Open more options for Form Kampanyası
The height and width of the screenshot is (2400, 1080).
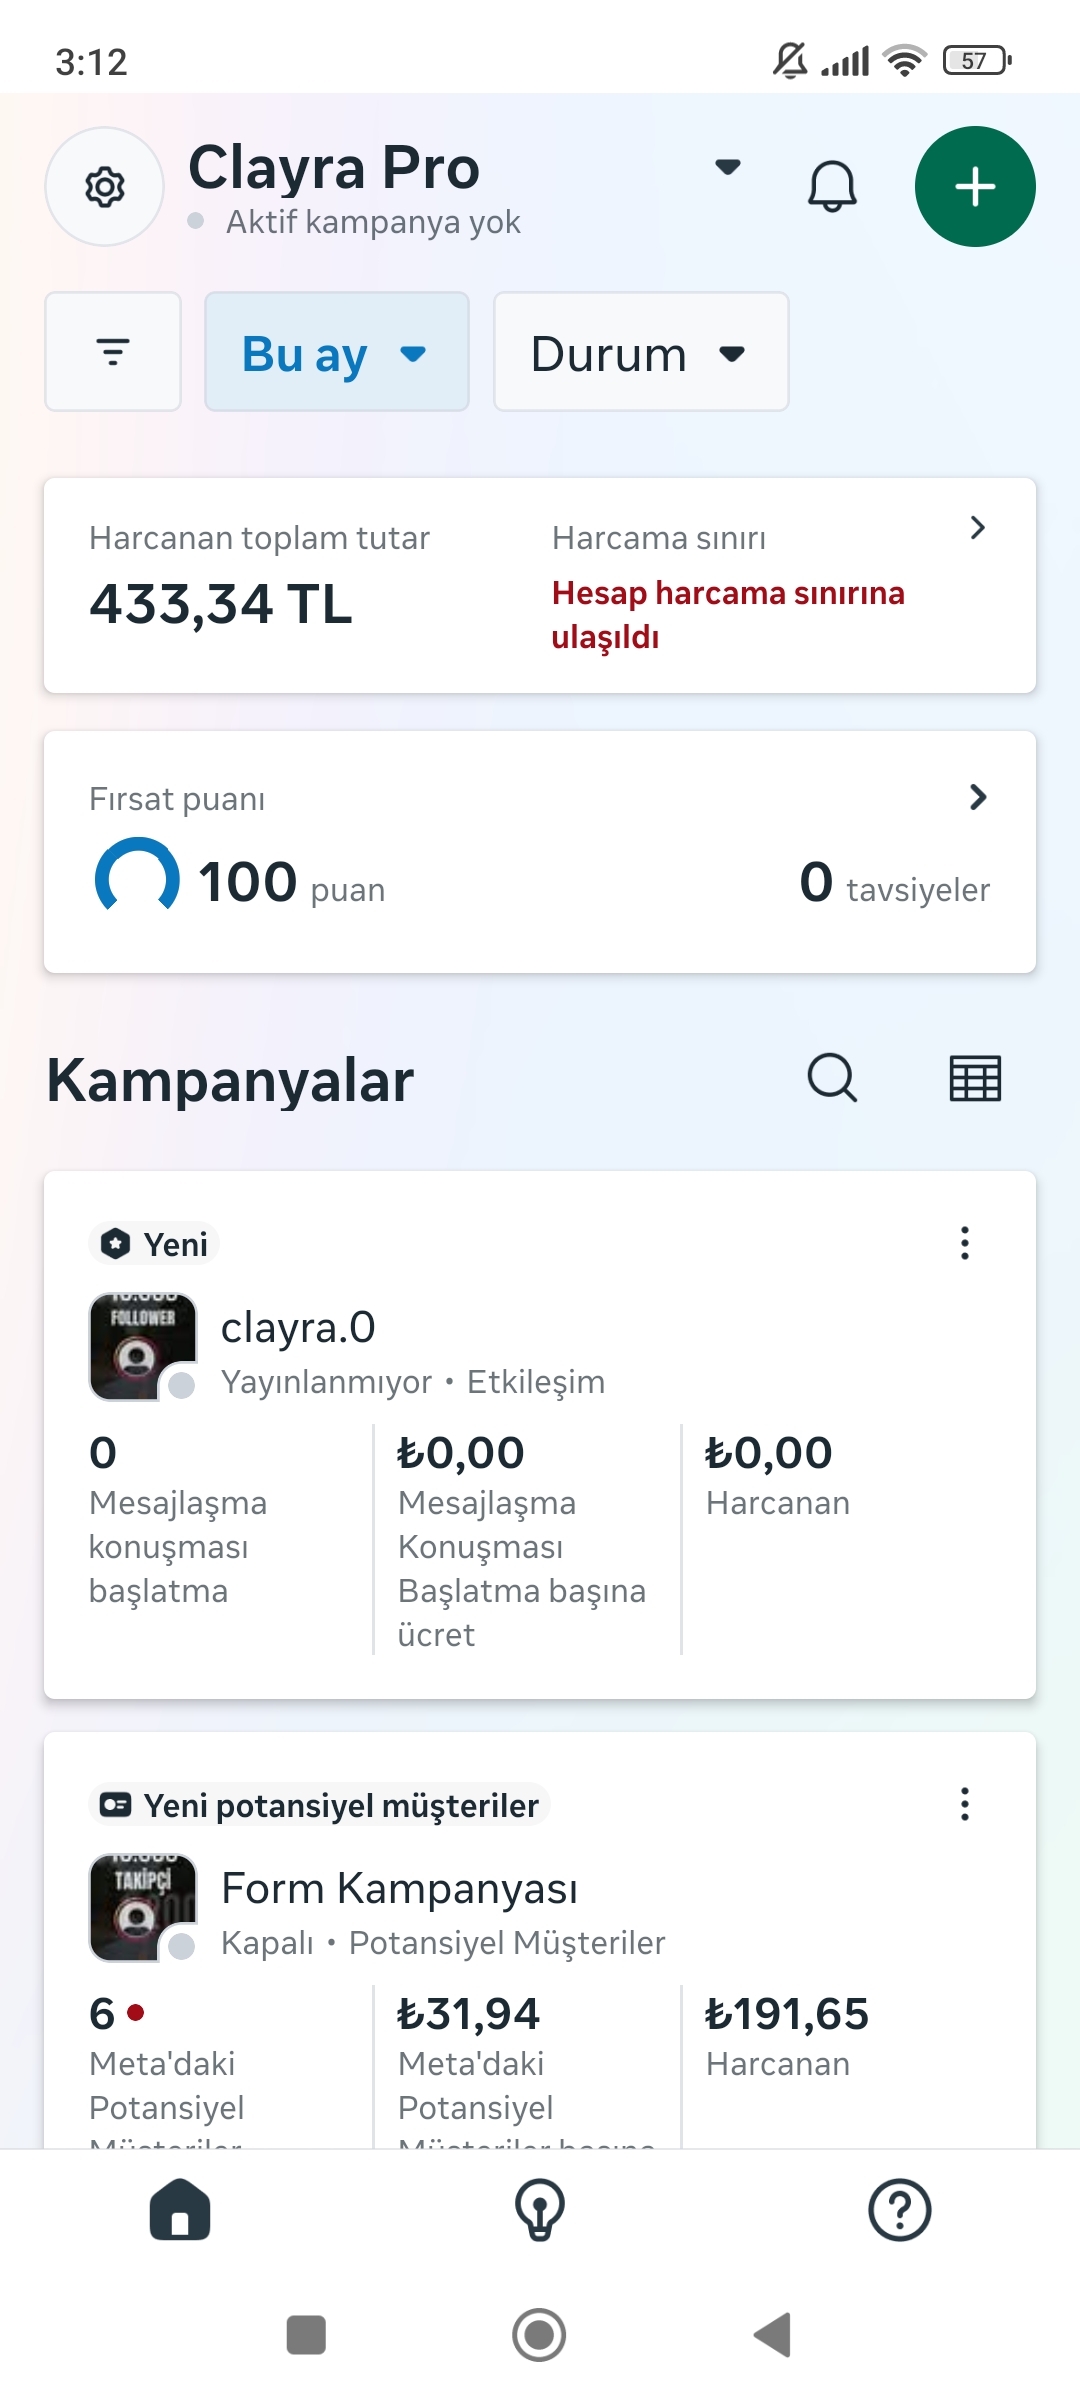(965, 1804)
